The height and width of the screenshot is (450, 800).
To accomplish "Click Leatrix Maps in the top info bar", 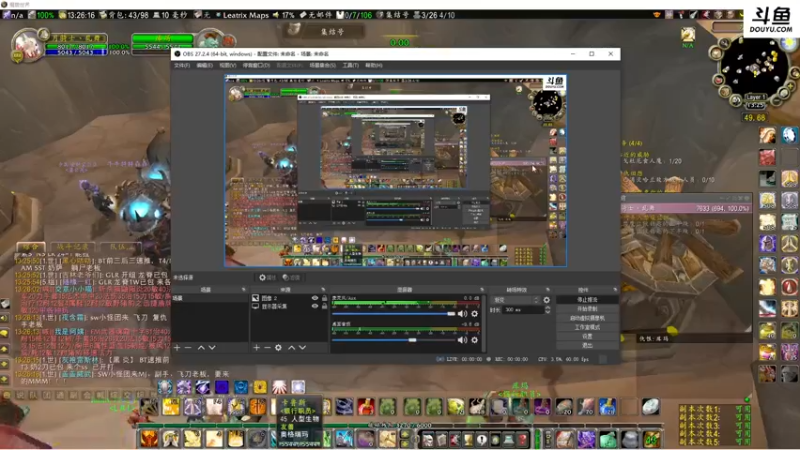I will [245, 15].
